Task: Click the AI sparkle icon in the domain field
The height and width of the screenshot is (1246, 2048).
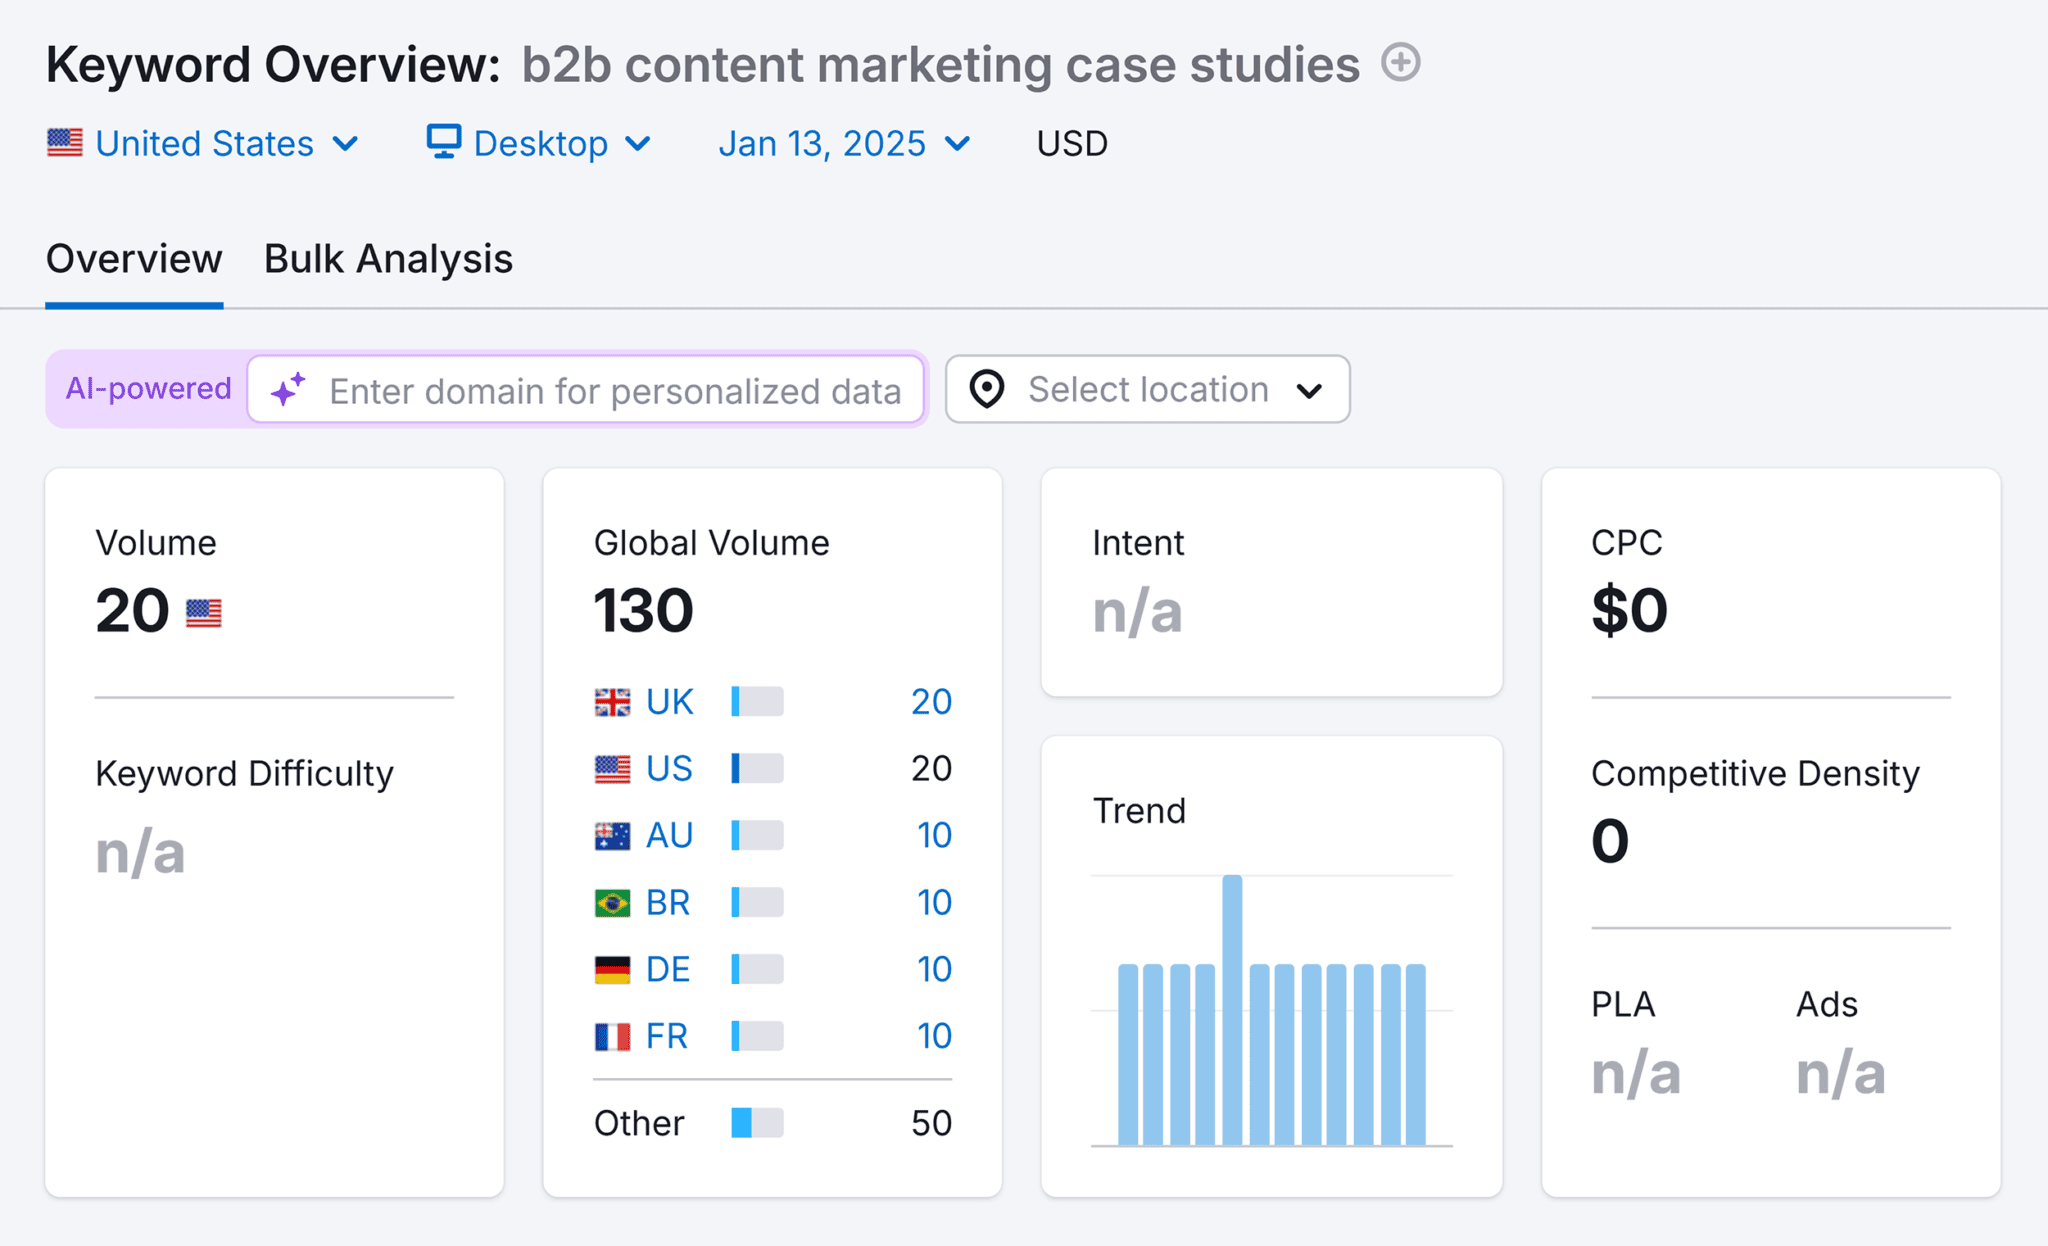Action: (x=288, y=390)
